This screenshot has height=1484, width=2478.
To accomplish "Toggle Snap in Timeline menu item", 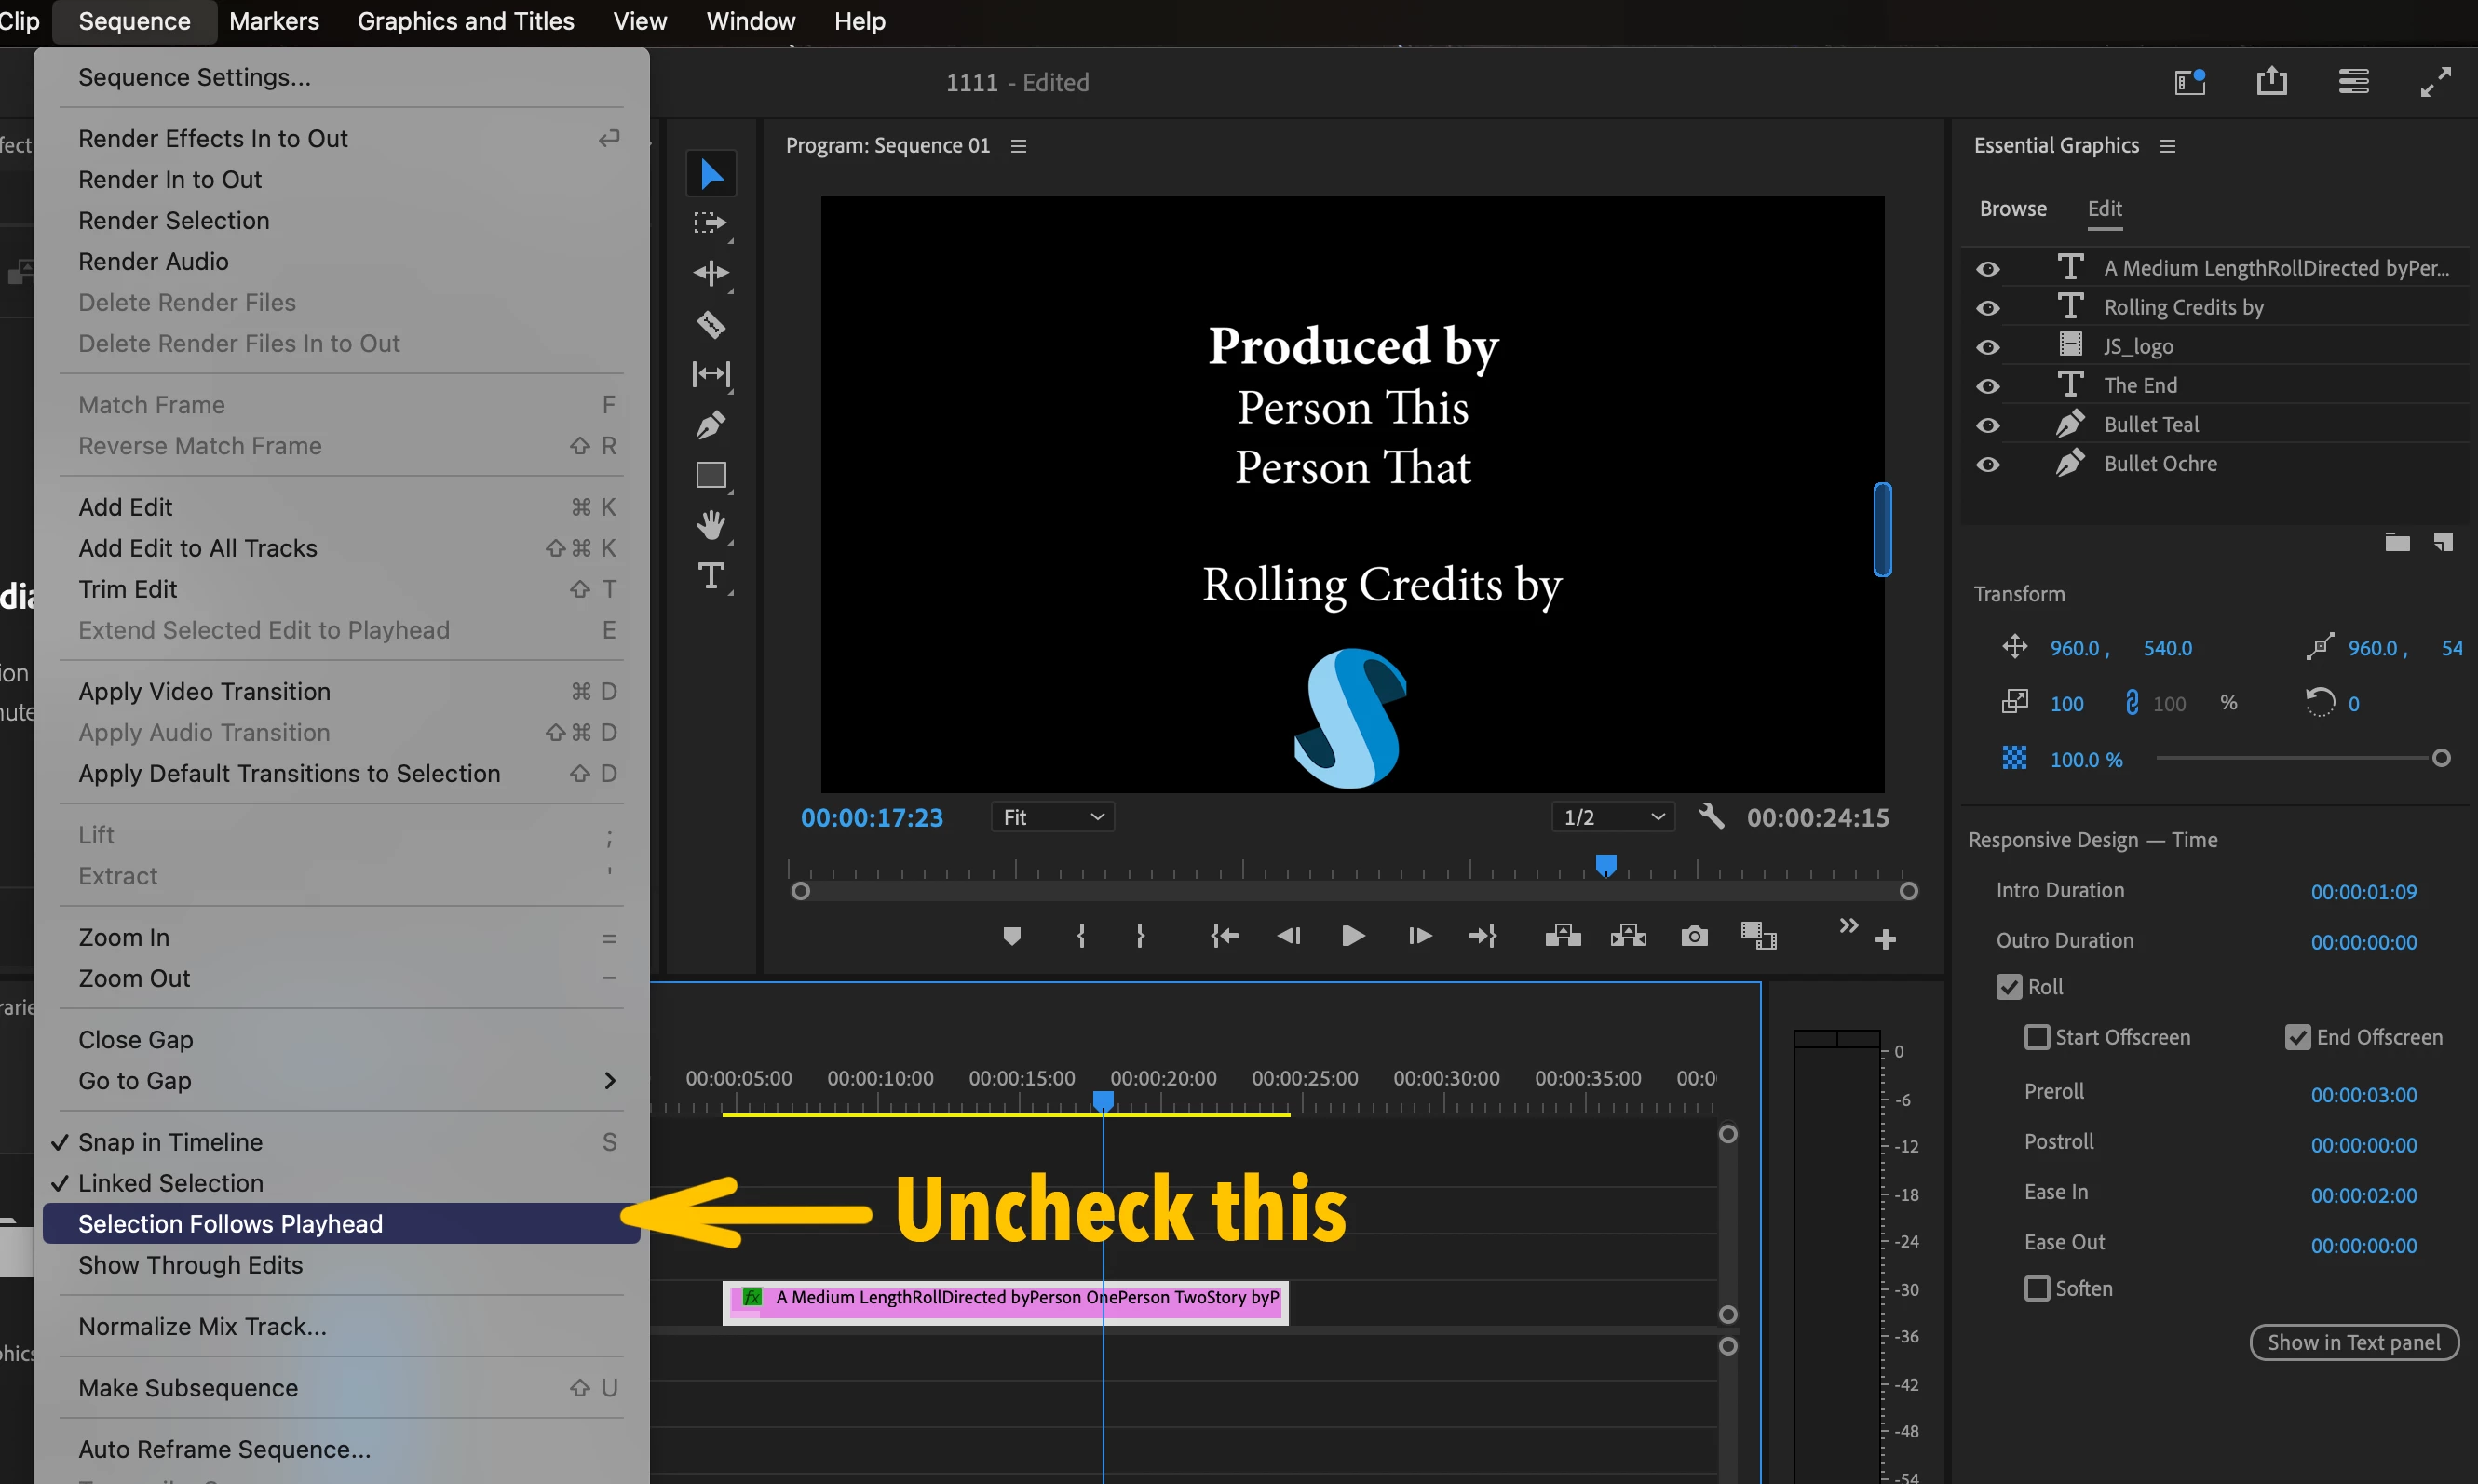I will pos(341,1142).
